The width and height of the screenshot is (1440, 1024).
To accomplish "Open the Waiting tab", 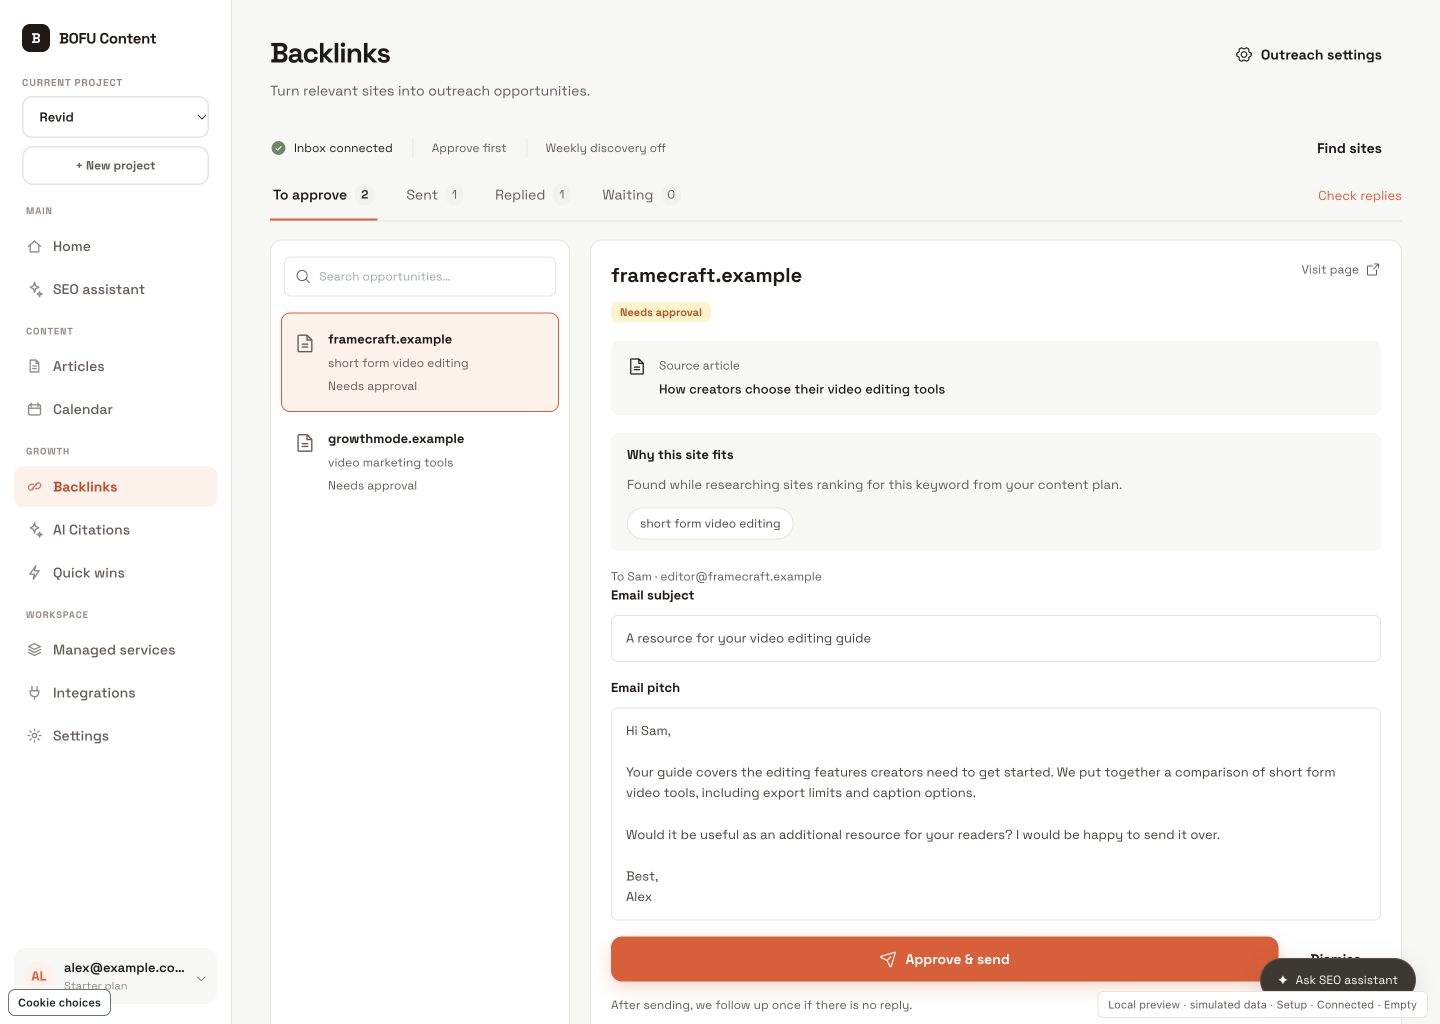I will pos(640,195).
